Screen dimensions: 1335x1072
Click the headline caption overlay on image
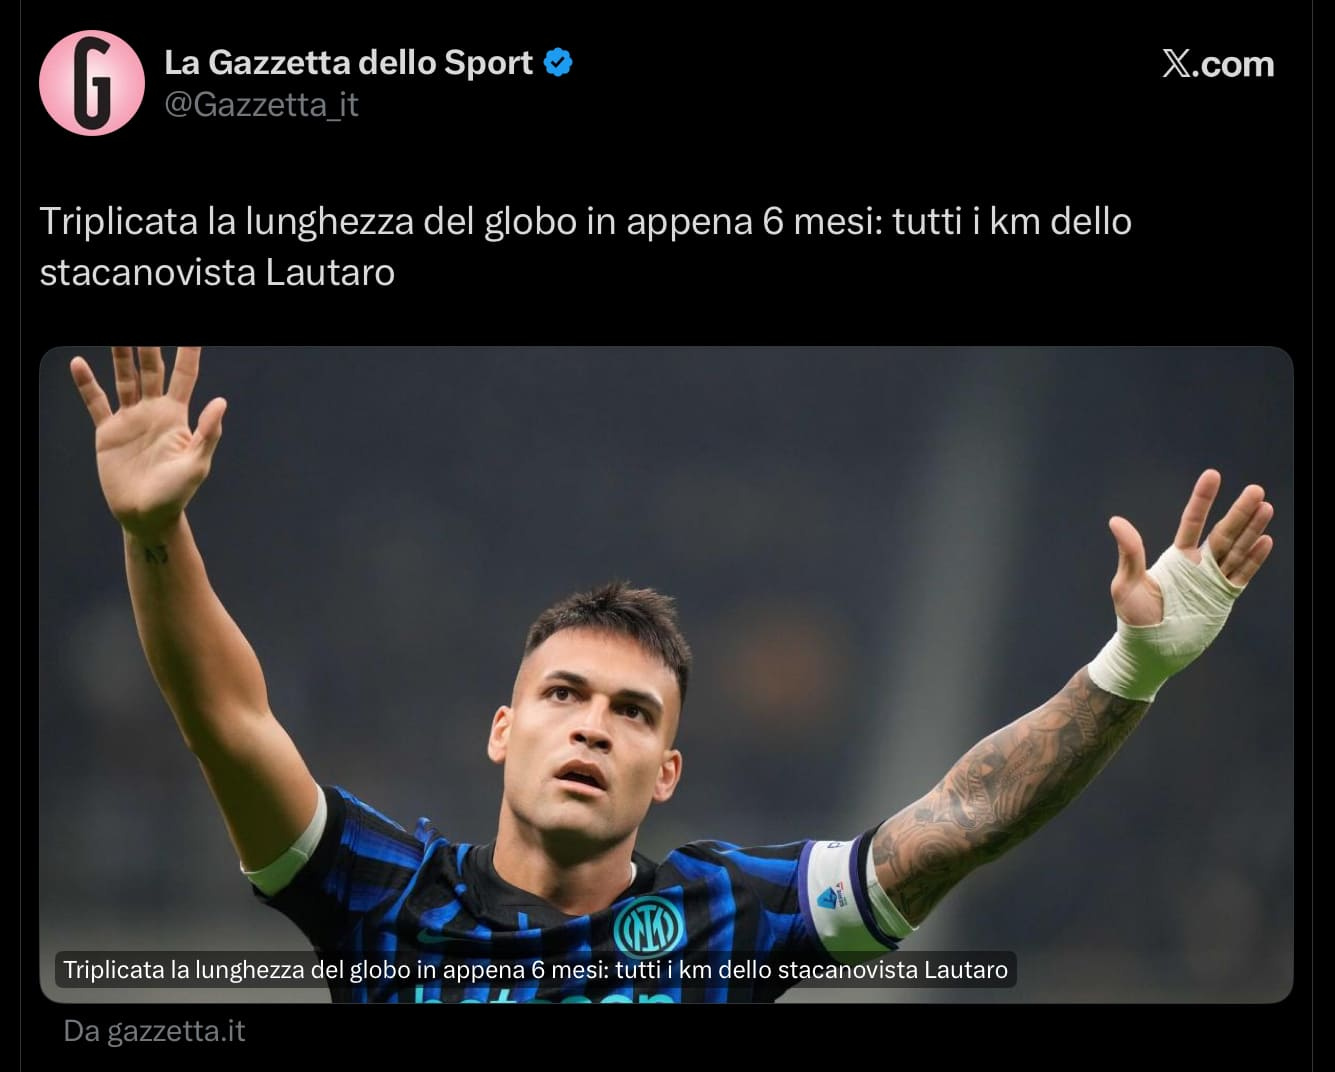[x=535, y=969]
